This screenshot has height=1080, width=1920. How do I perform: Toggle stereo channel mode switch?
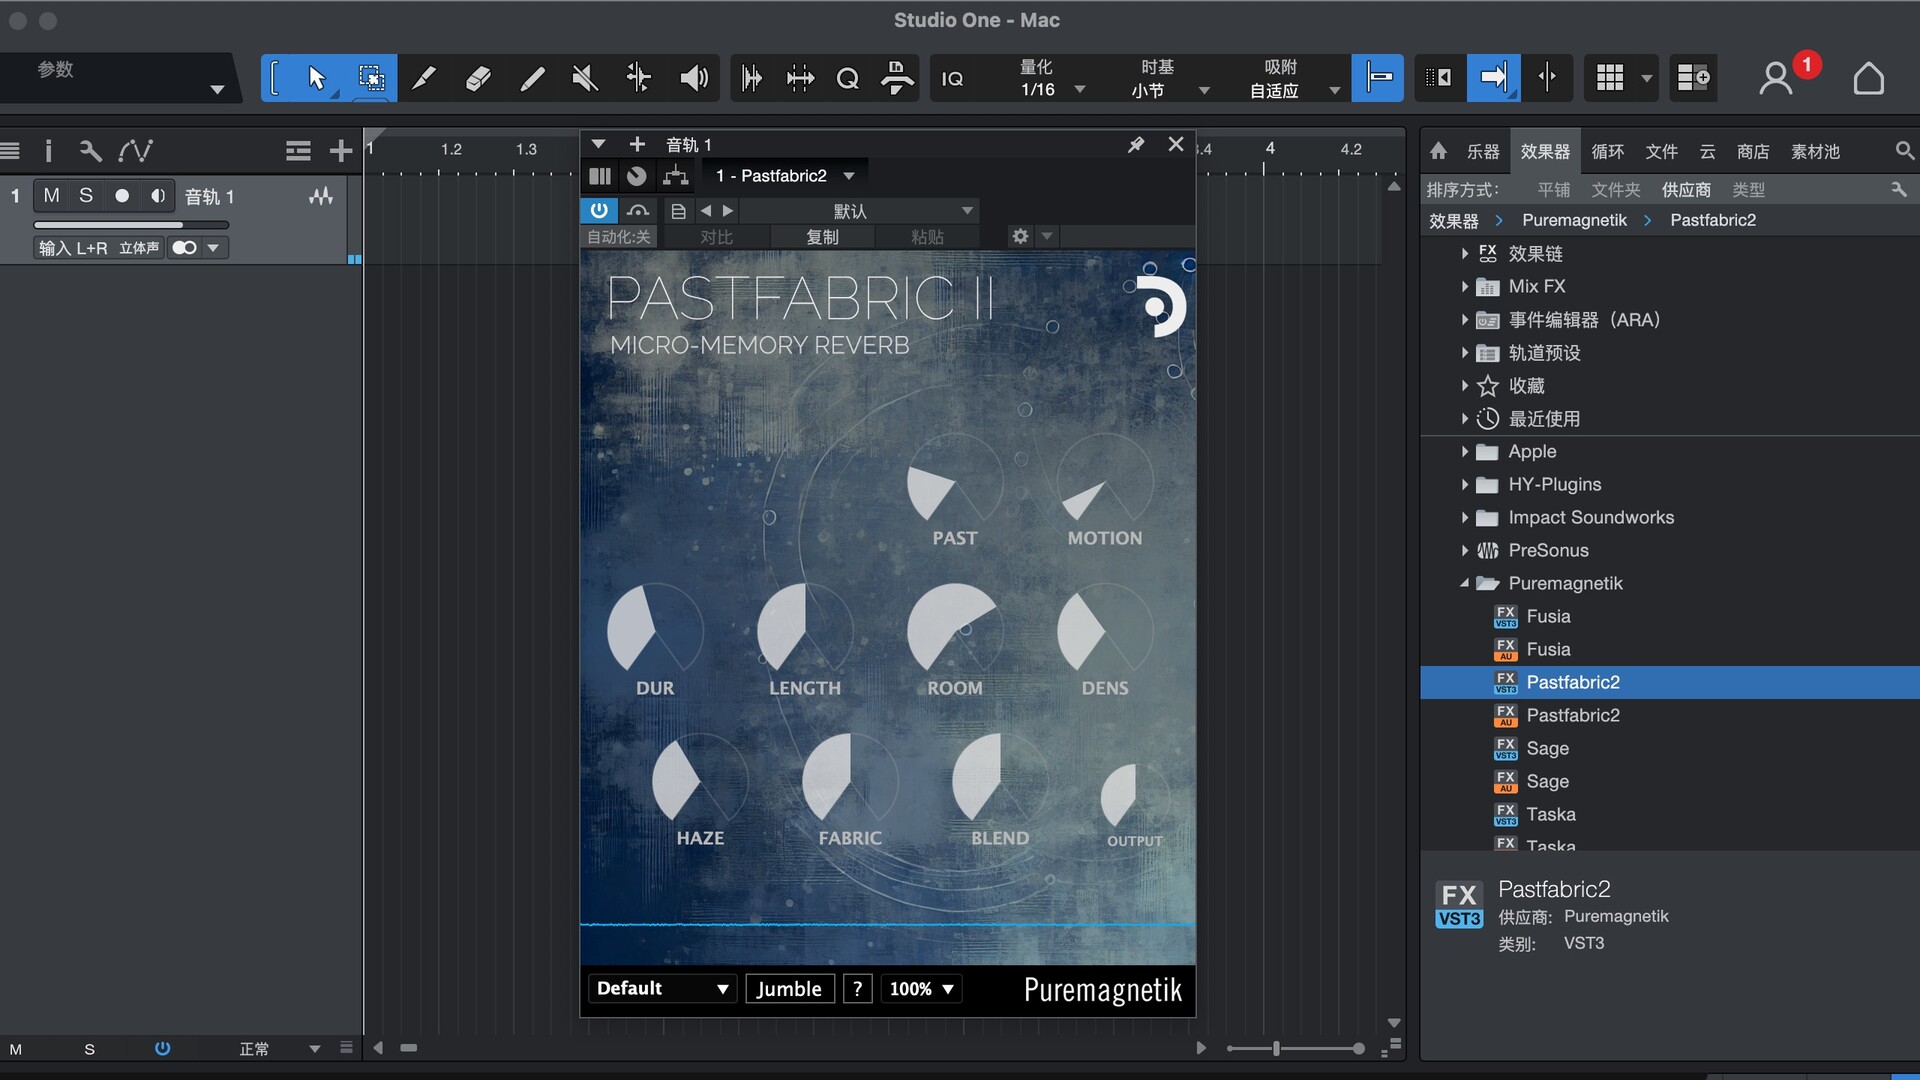184,248
